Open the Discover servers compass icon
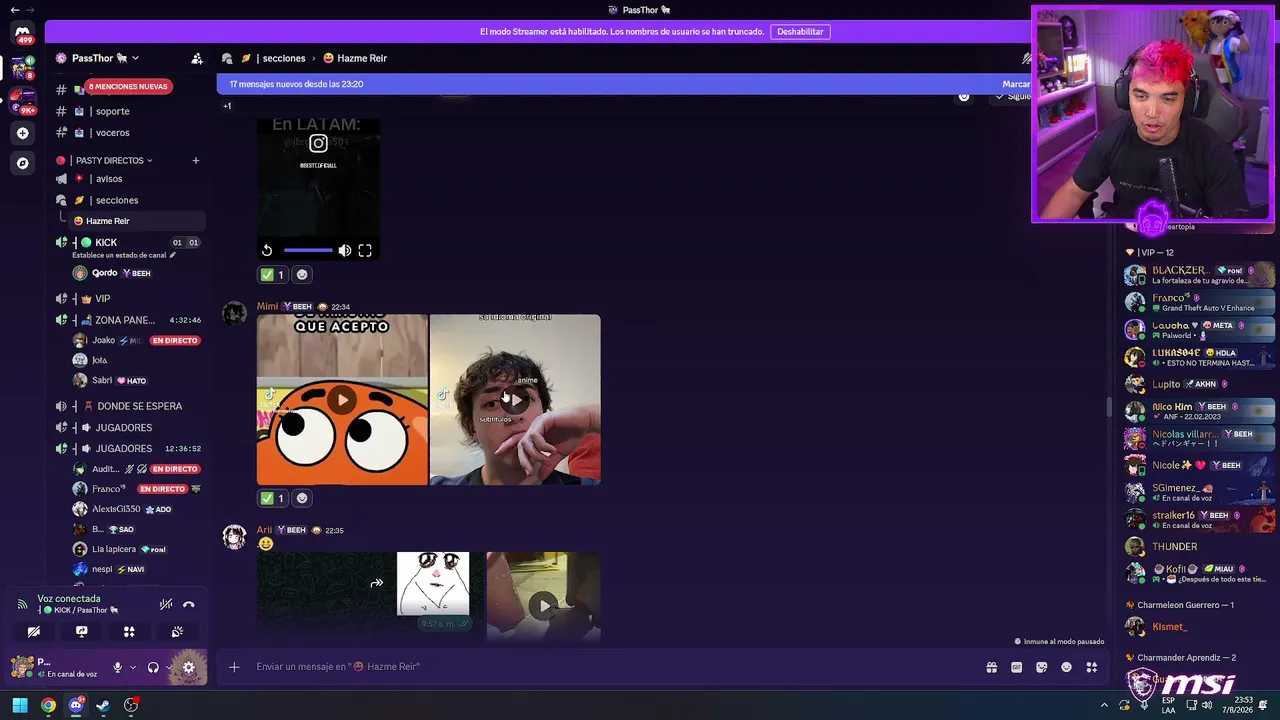The width and height of the screenshot is (1280, 720). point(22,163)
